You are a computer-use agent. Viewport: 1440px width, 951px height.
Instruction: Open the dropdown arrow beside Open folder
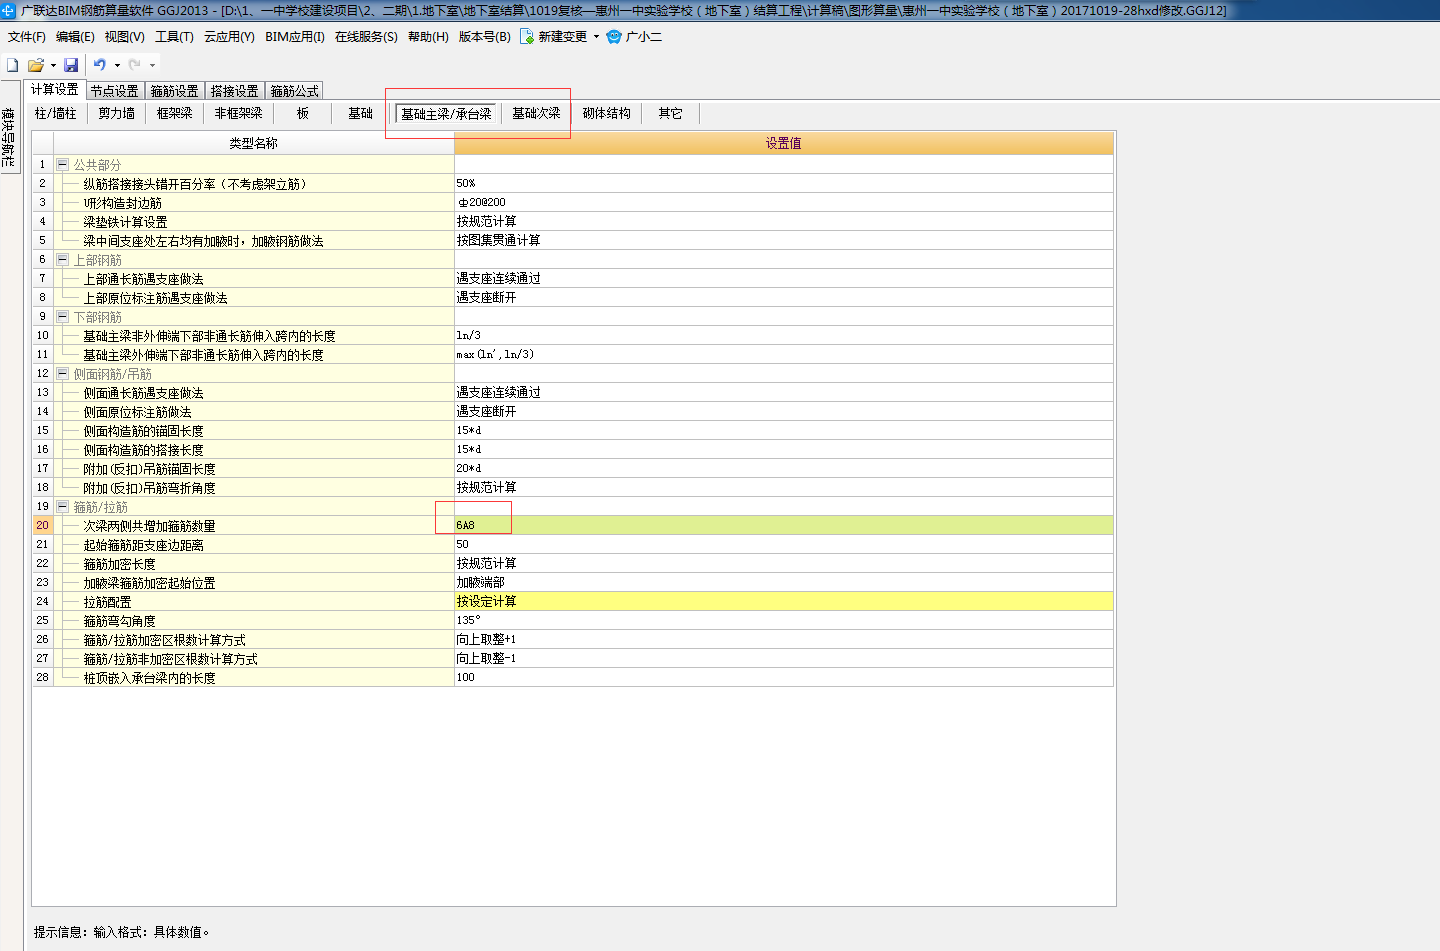(53, 65)
